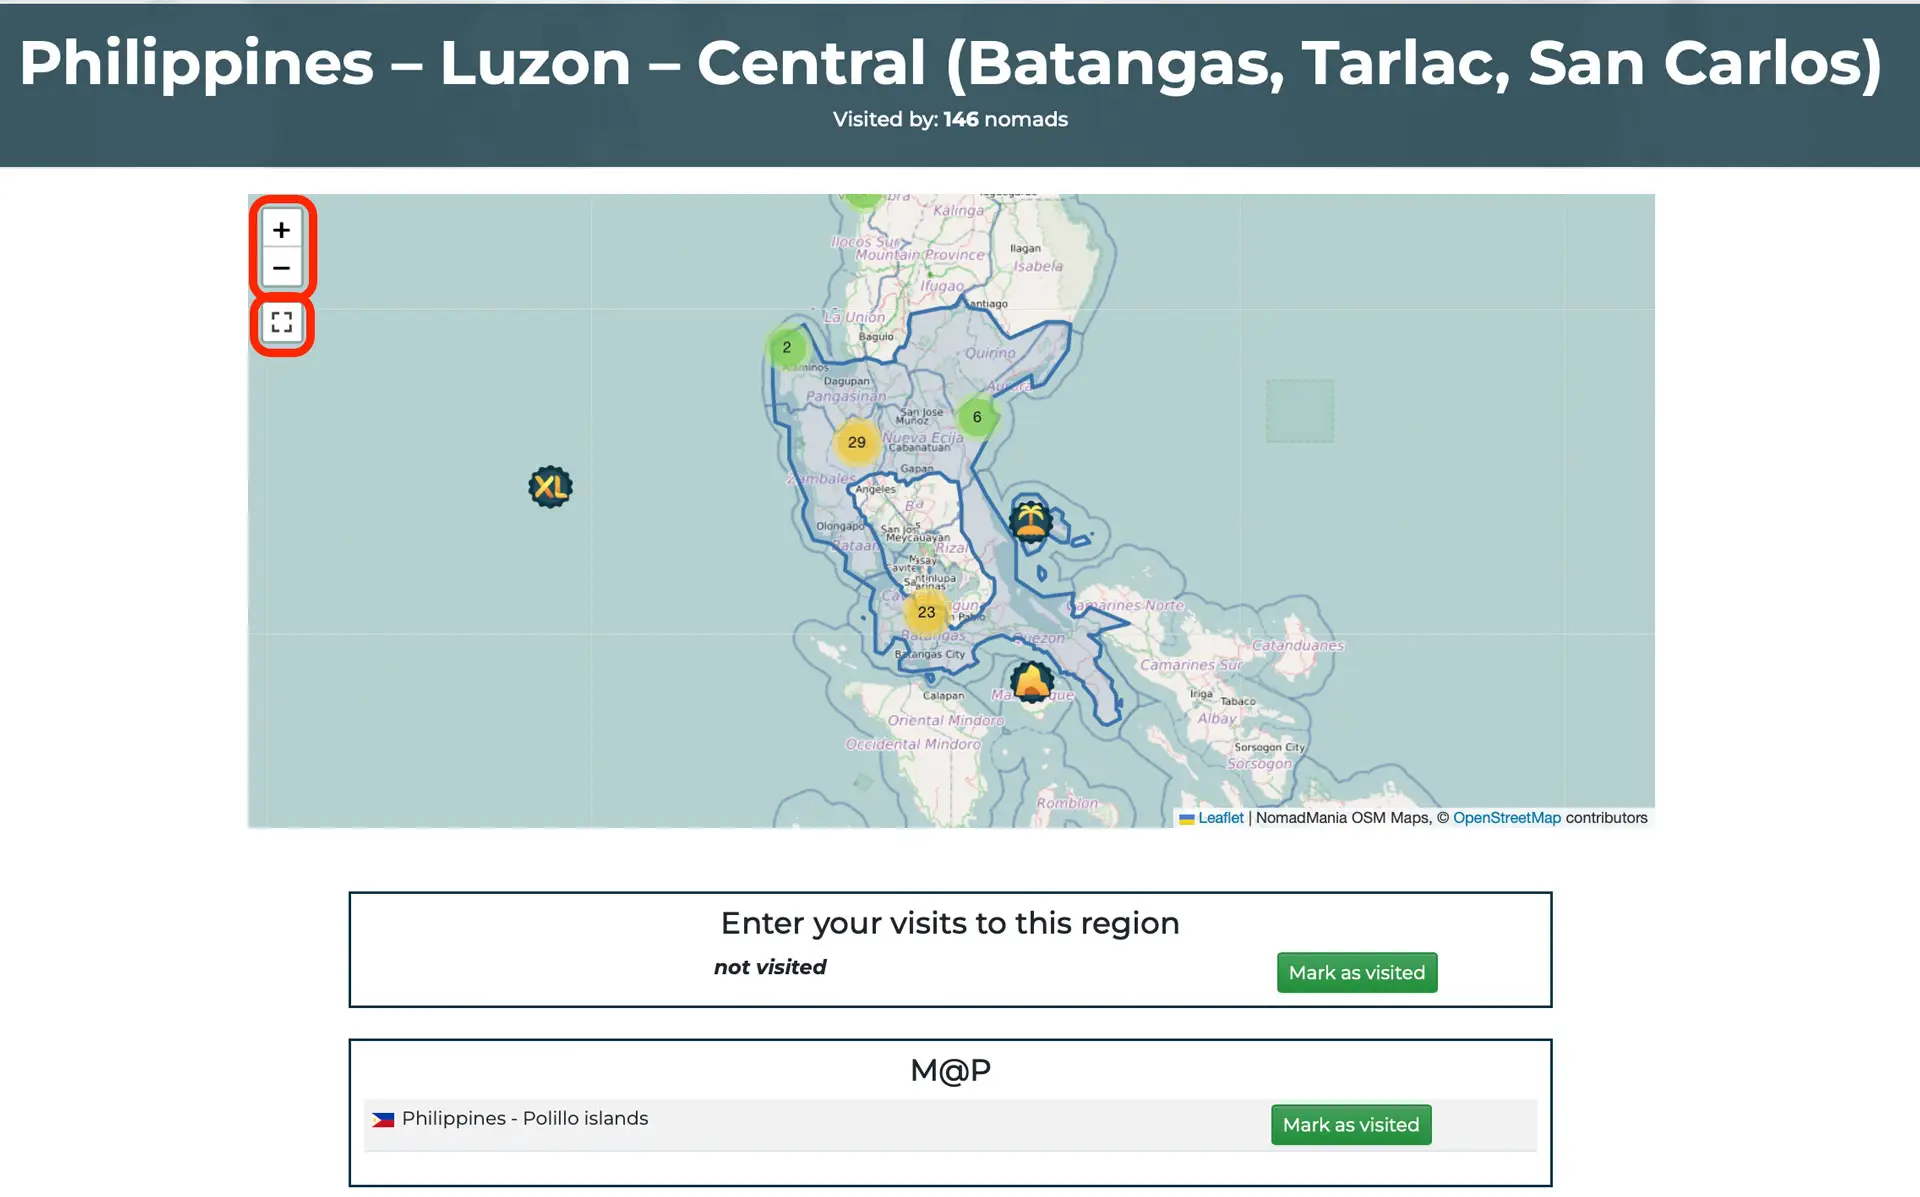Toggle fullscreen map view
1920x1197 pixels.
[x=282, y=323]
